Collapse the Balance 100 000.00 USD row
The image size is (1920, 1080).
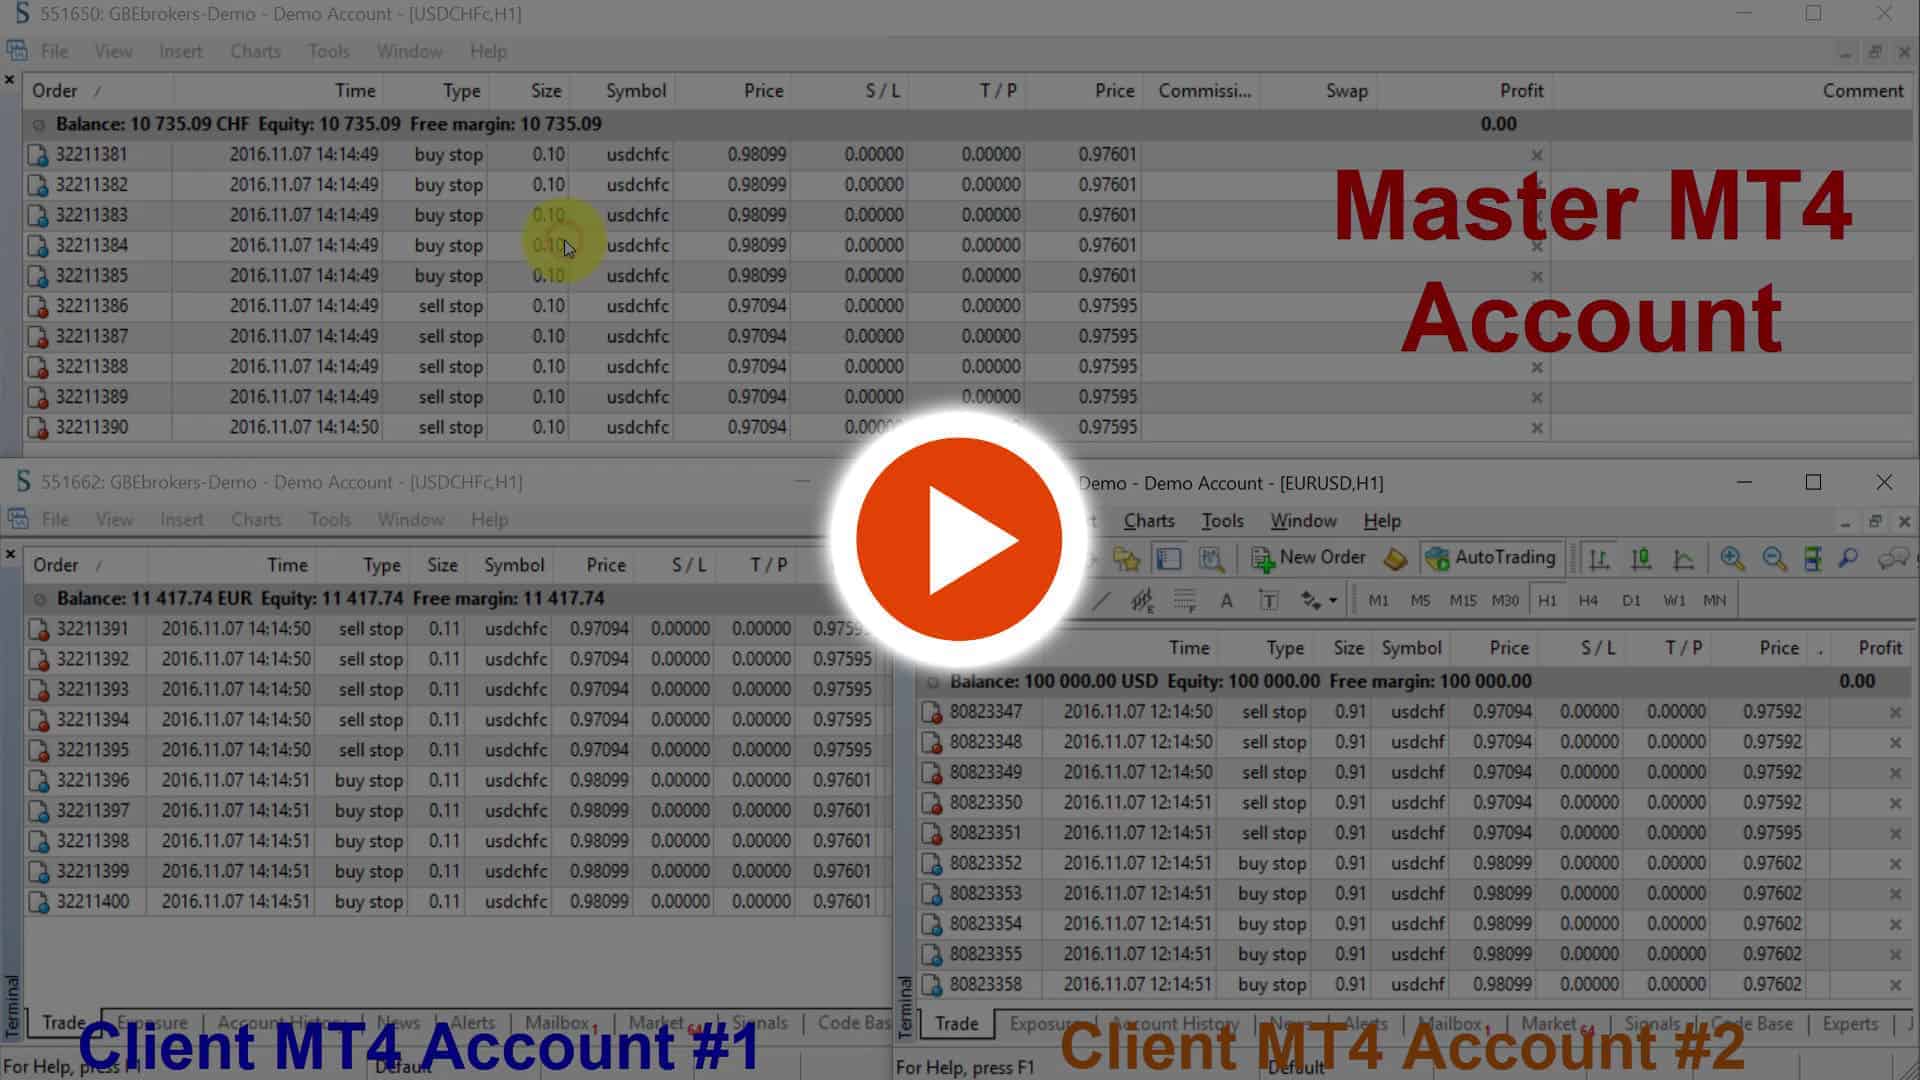click(x=932, y=682)
